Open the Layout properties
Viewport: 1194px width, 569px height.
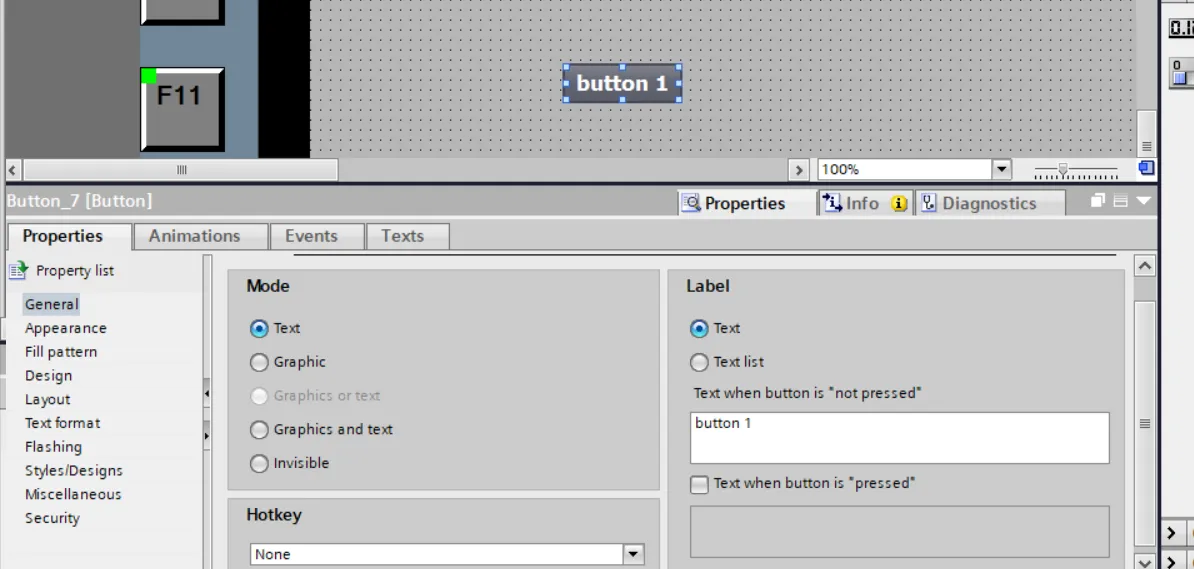(47, 399)
